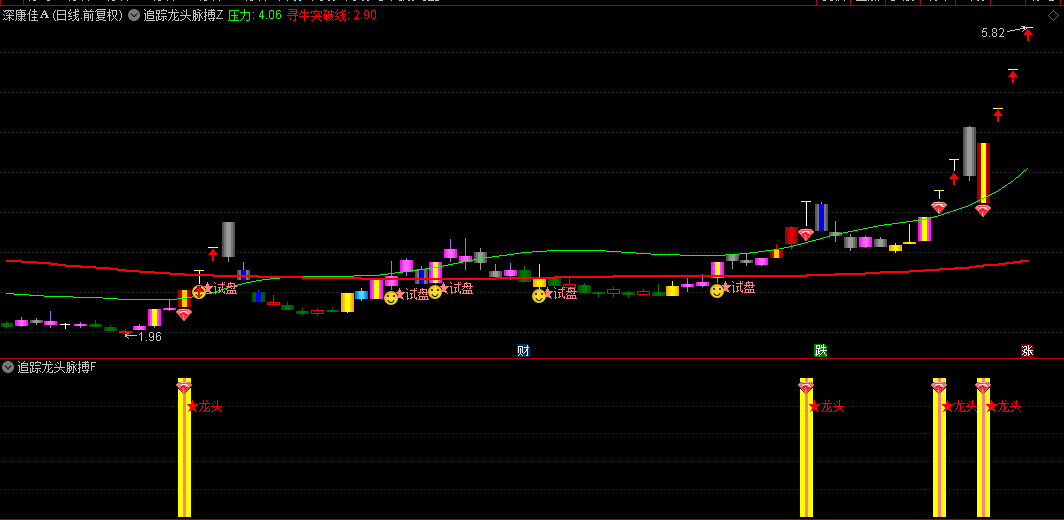Click the red arrow below the 5.82 label
Screen dimensions: 1064x520
coord(1028,35)
